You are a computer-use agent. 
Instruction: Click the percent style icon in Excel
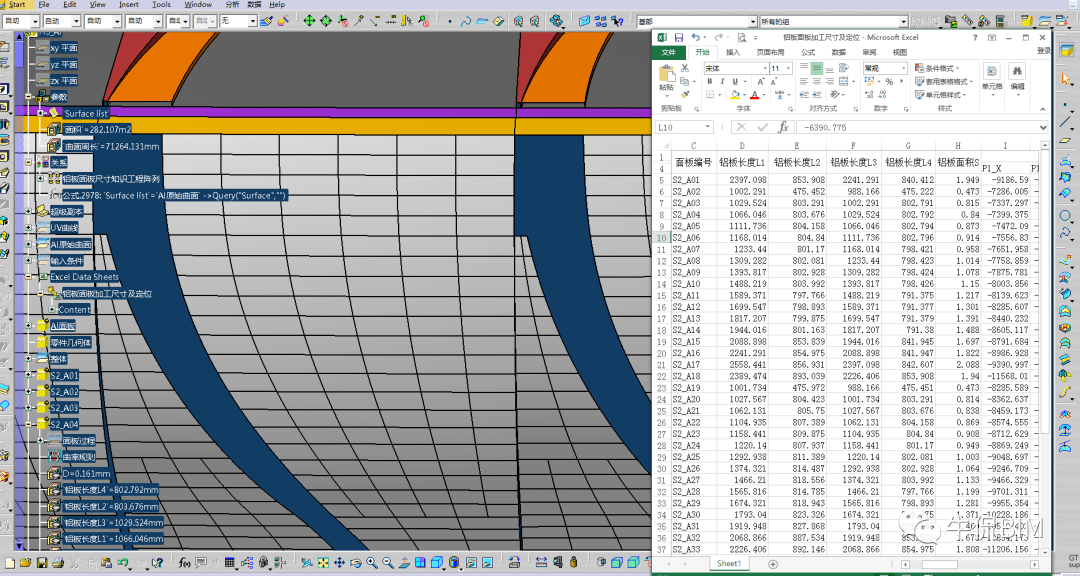coord(889,81)
